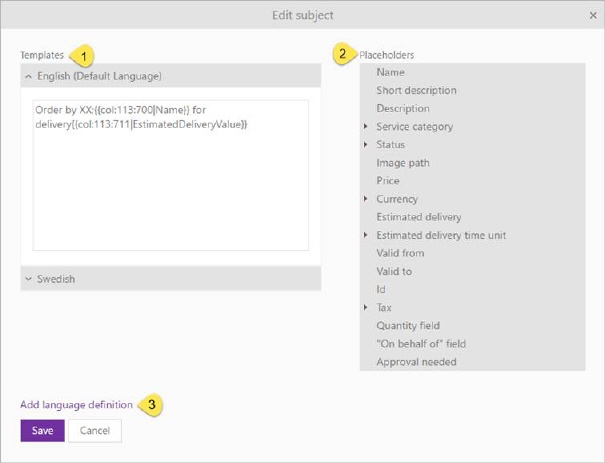Expand the Tax placeholder node
Screen dimensions: 605x463
[367, 308]
